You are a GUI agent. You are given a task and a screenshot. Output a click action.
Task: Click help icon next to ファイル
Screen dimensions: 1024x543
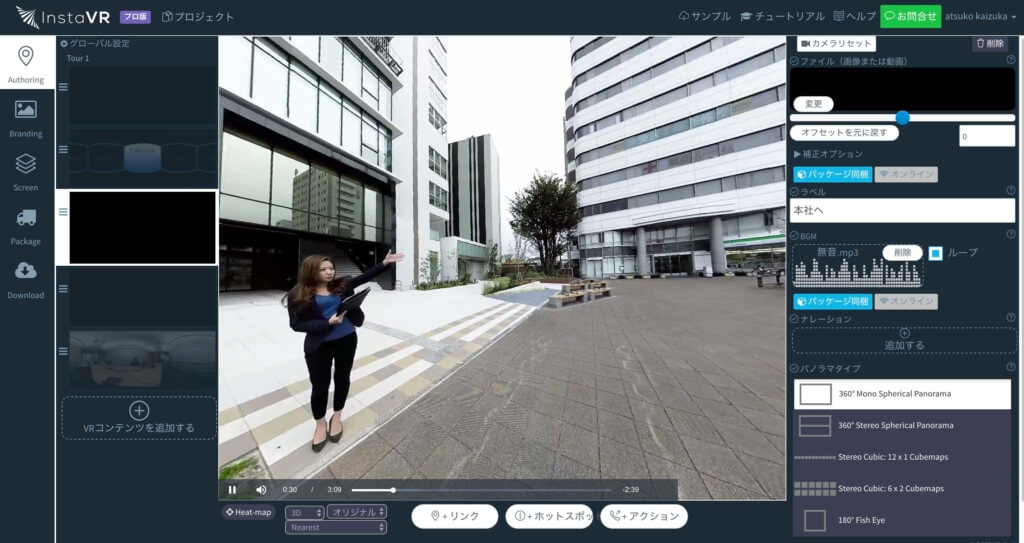click(x=1011, y=59)
